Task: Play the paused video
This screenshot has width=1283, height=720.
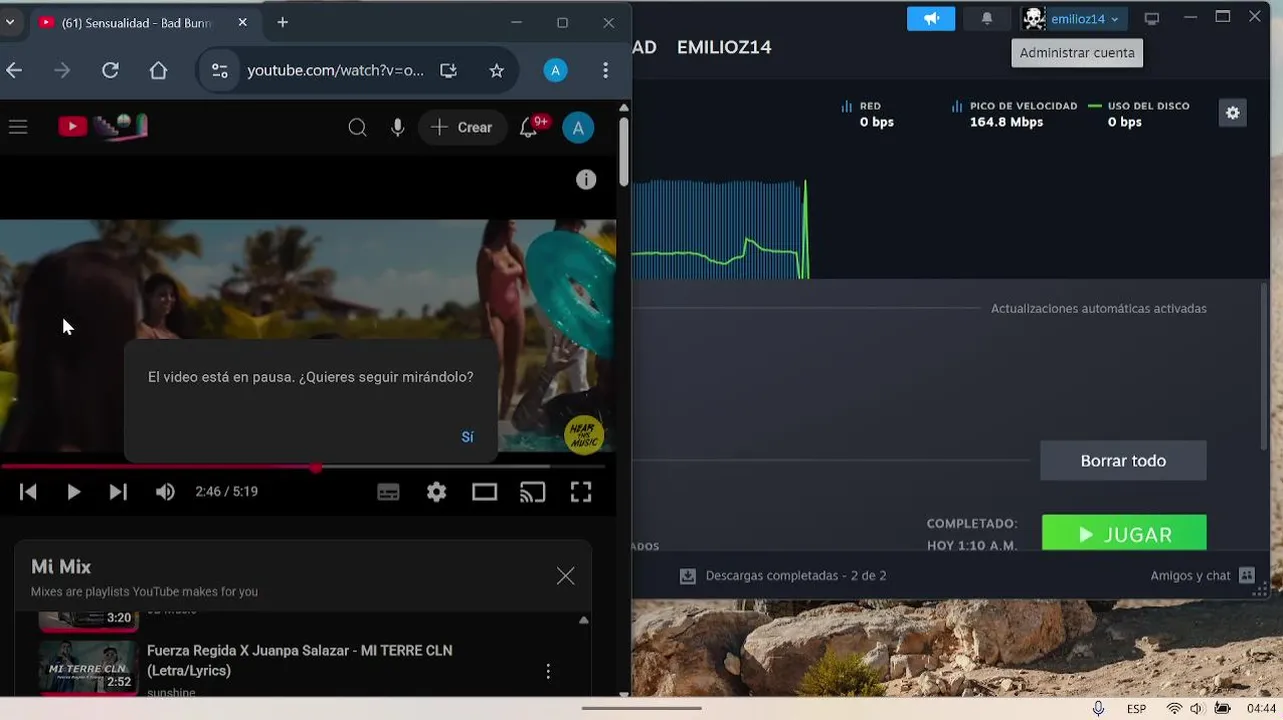Action: [73, 492]
